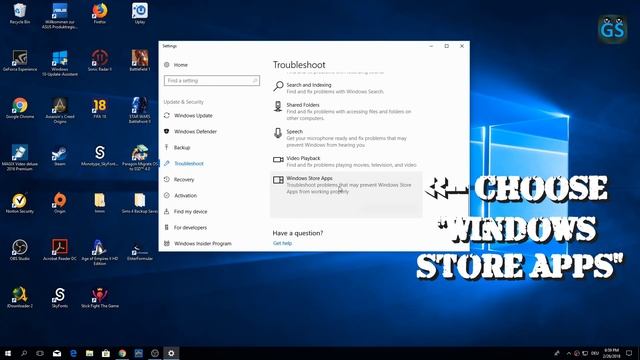The width and height of the screenshot is (640, 360).
Task: Click the magnifier icon next to Search and Indexing
Action: click(278, 86)
